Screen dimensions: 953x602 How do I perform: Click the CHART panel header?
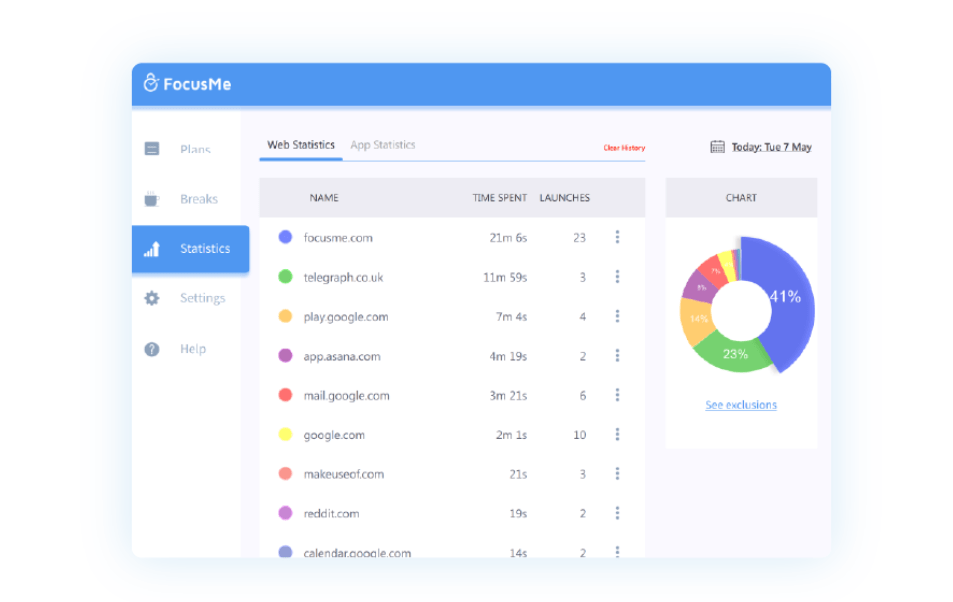pos(741,198)
